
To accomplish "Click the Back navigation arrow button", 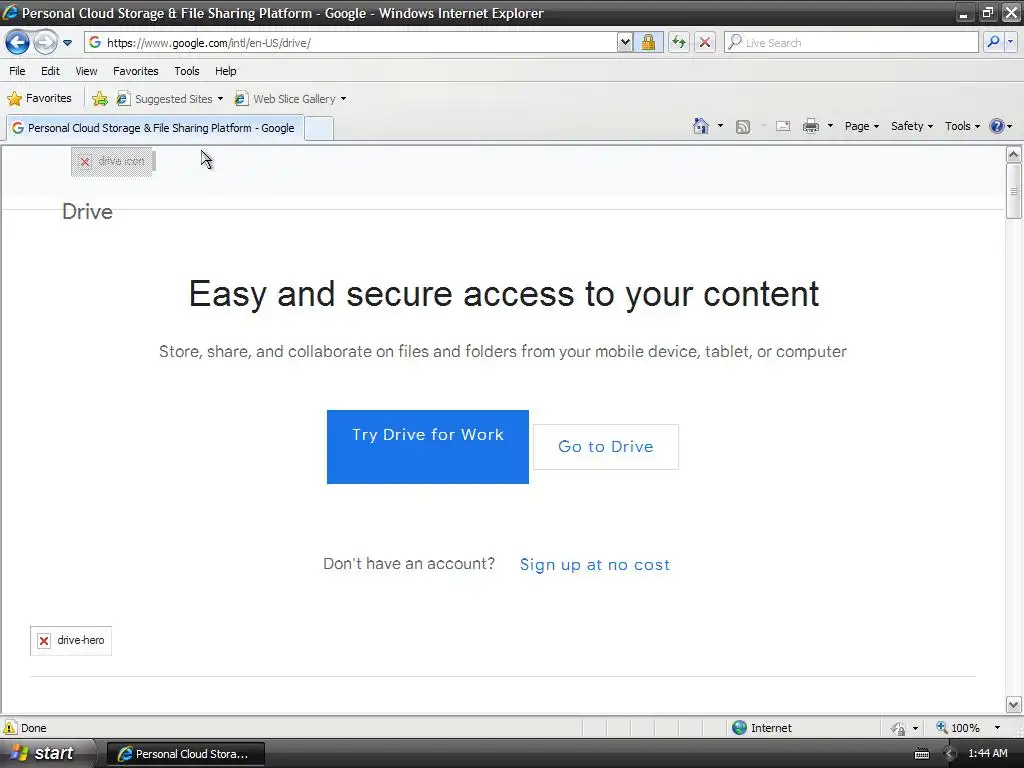I will 18,42.
